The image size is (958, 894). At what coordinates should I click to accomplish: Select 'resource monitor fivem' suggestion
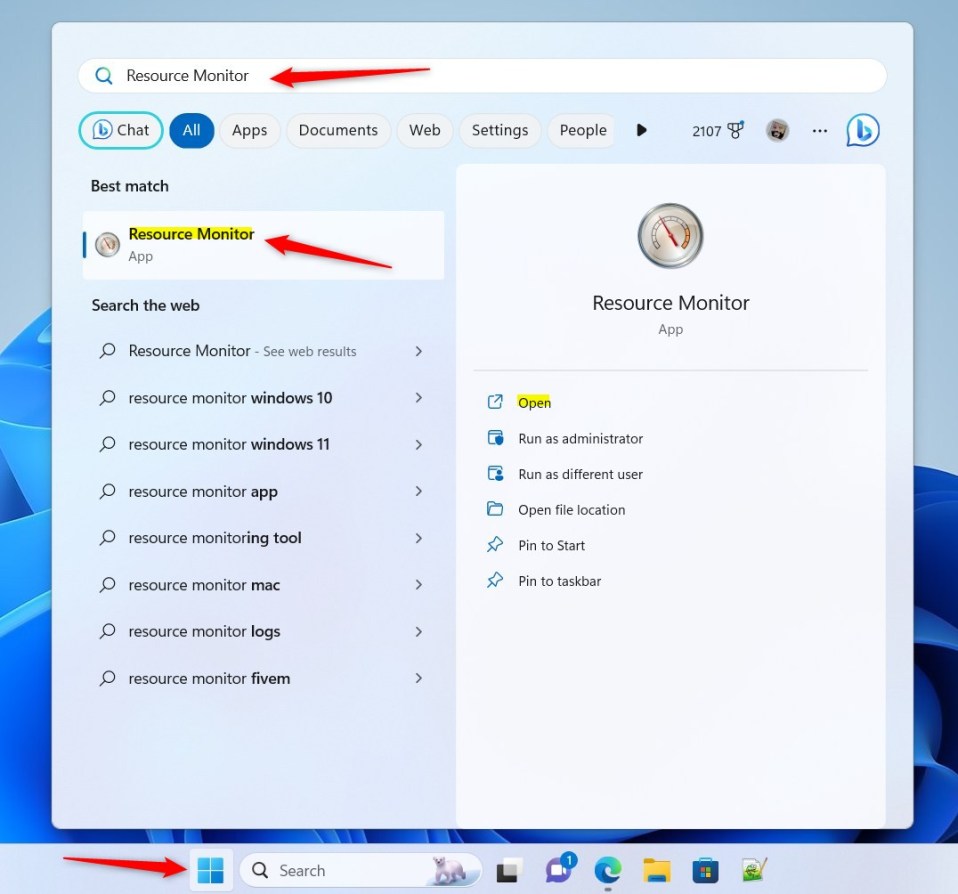(x=261, y=678)
